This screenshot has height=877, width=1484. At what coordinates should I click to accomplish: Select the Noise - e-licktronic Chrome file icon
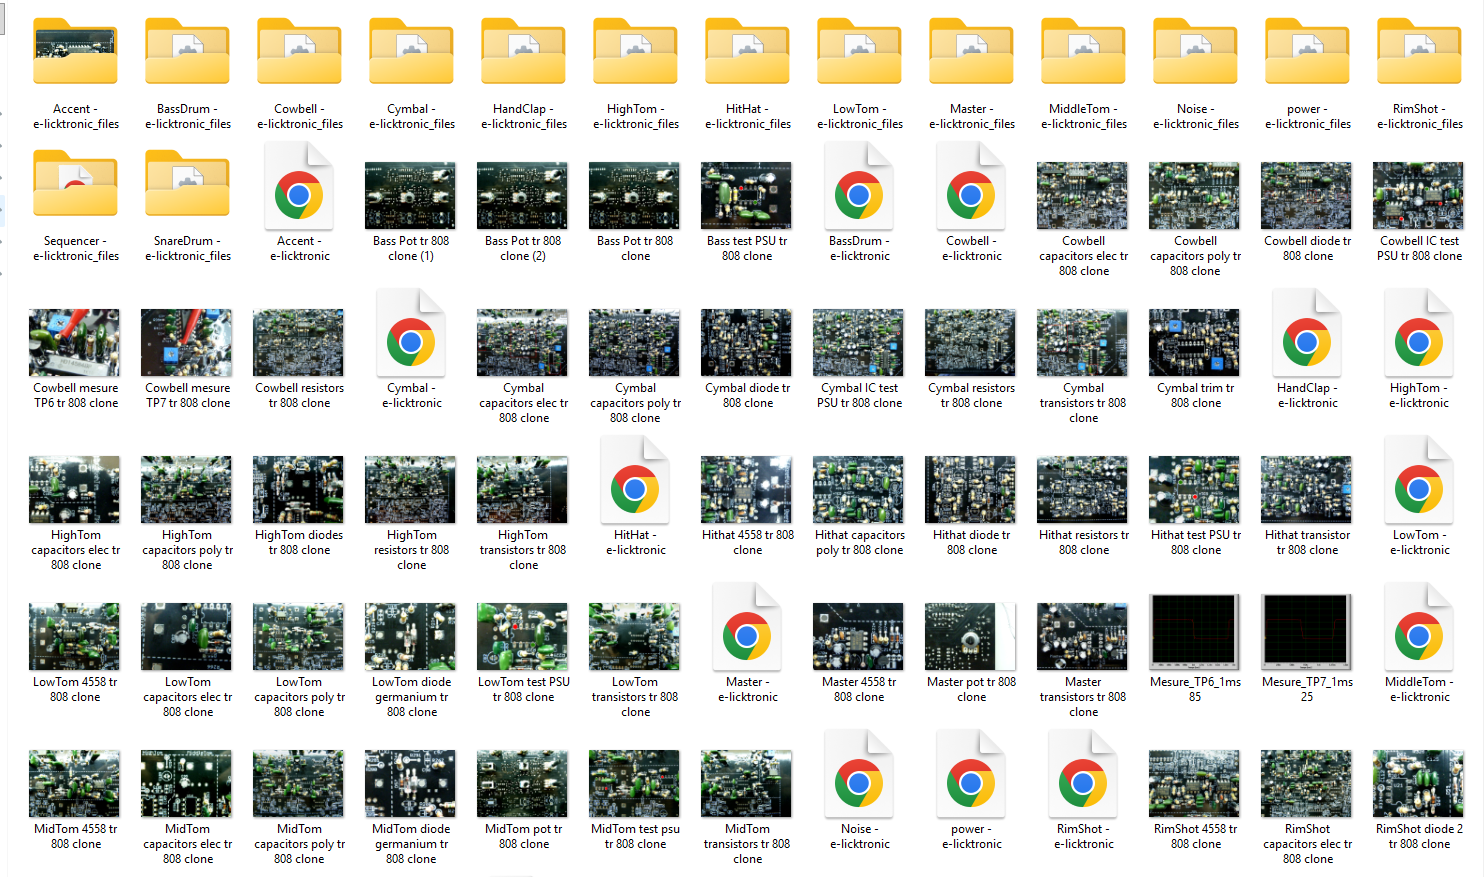point(859,774)
